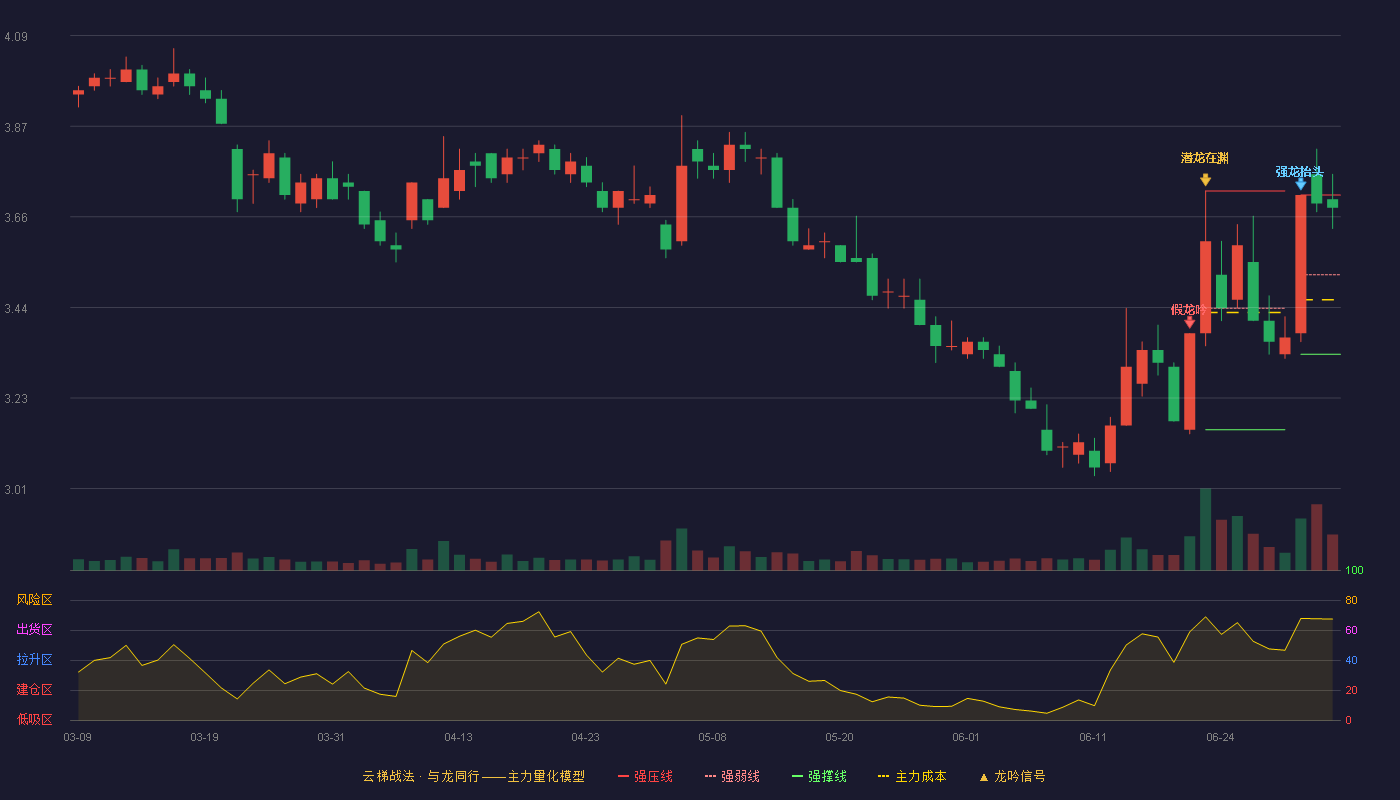
Task: Click the long red pressure line after 潜龙在渊
Action: 1245,190
